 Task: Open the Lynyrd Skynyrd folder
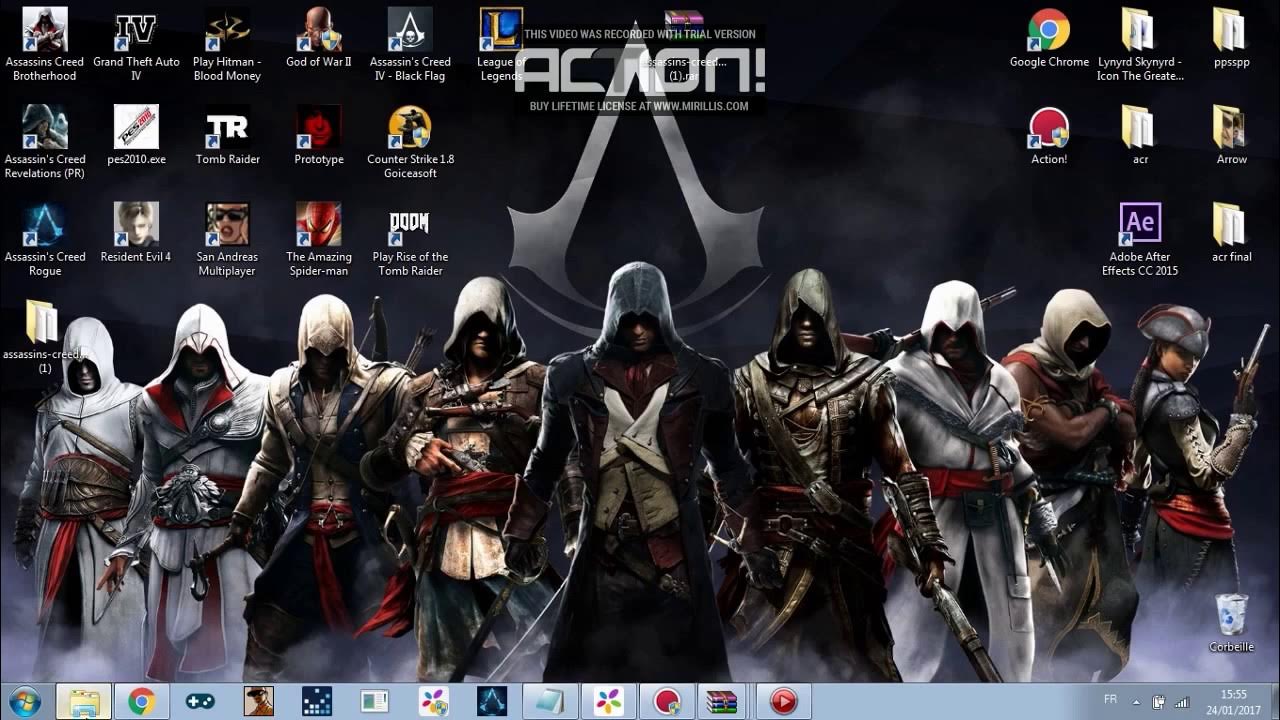[1140, 44]
